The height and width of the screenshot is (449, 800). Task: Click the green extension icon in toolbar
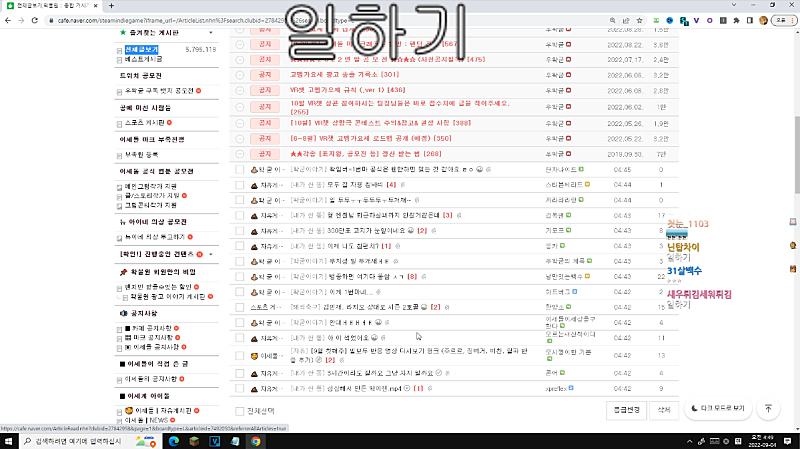pos(656,20)
